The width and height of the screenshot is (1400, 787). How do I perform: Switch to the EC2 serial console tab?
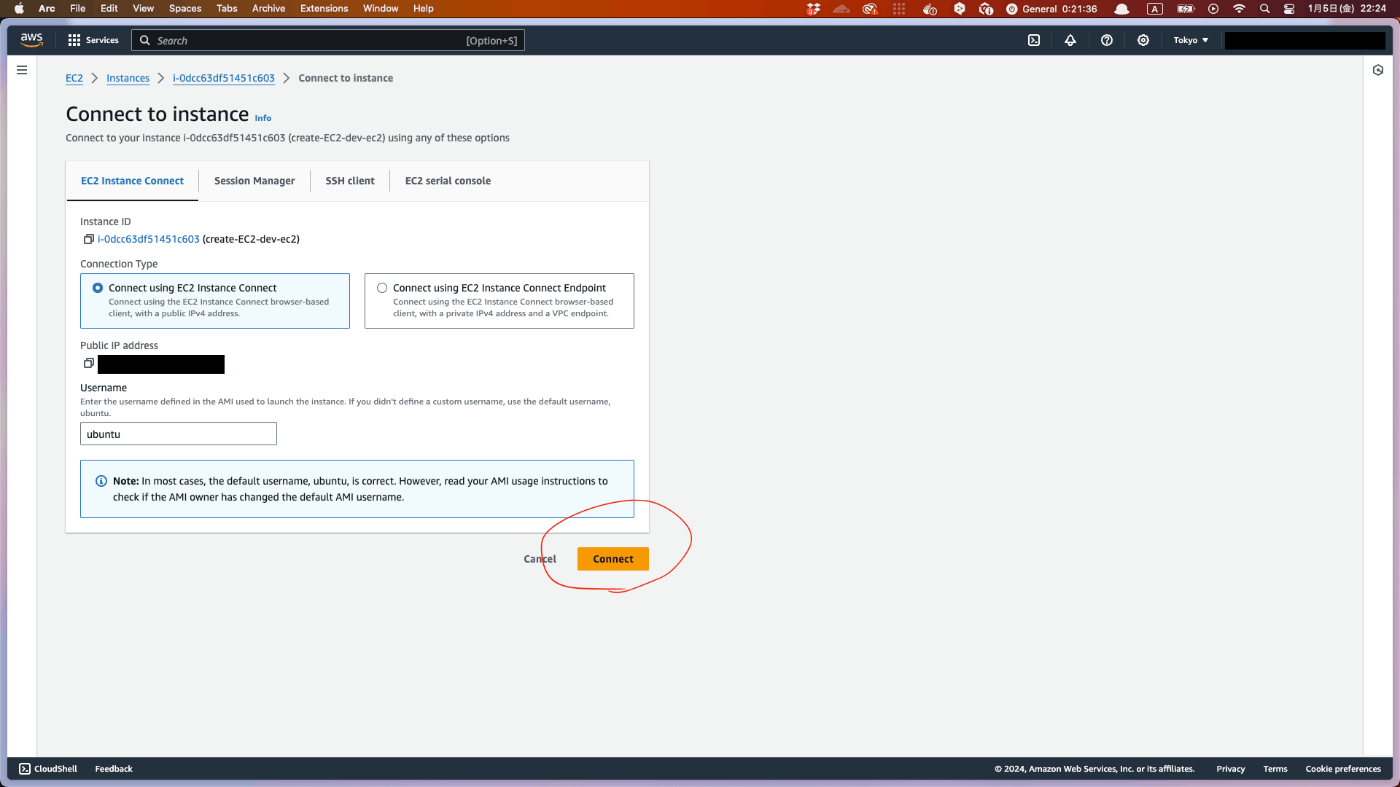pos(447,181)
